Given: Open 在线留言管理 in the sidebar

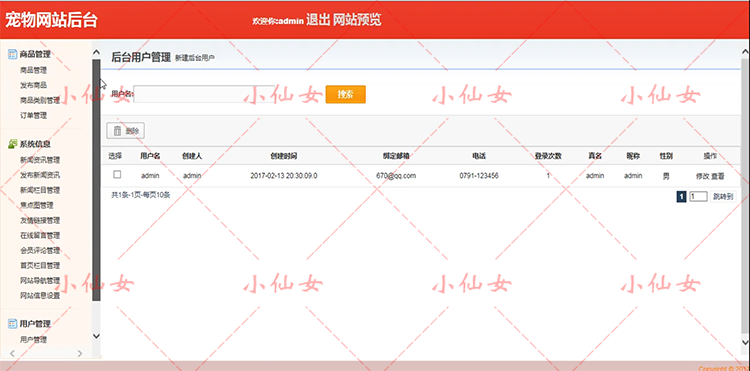Looking at the screenshot, I should pyautogui.click(x=40, y=235).
